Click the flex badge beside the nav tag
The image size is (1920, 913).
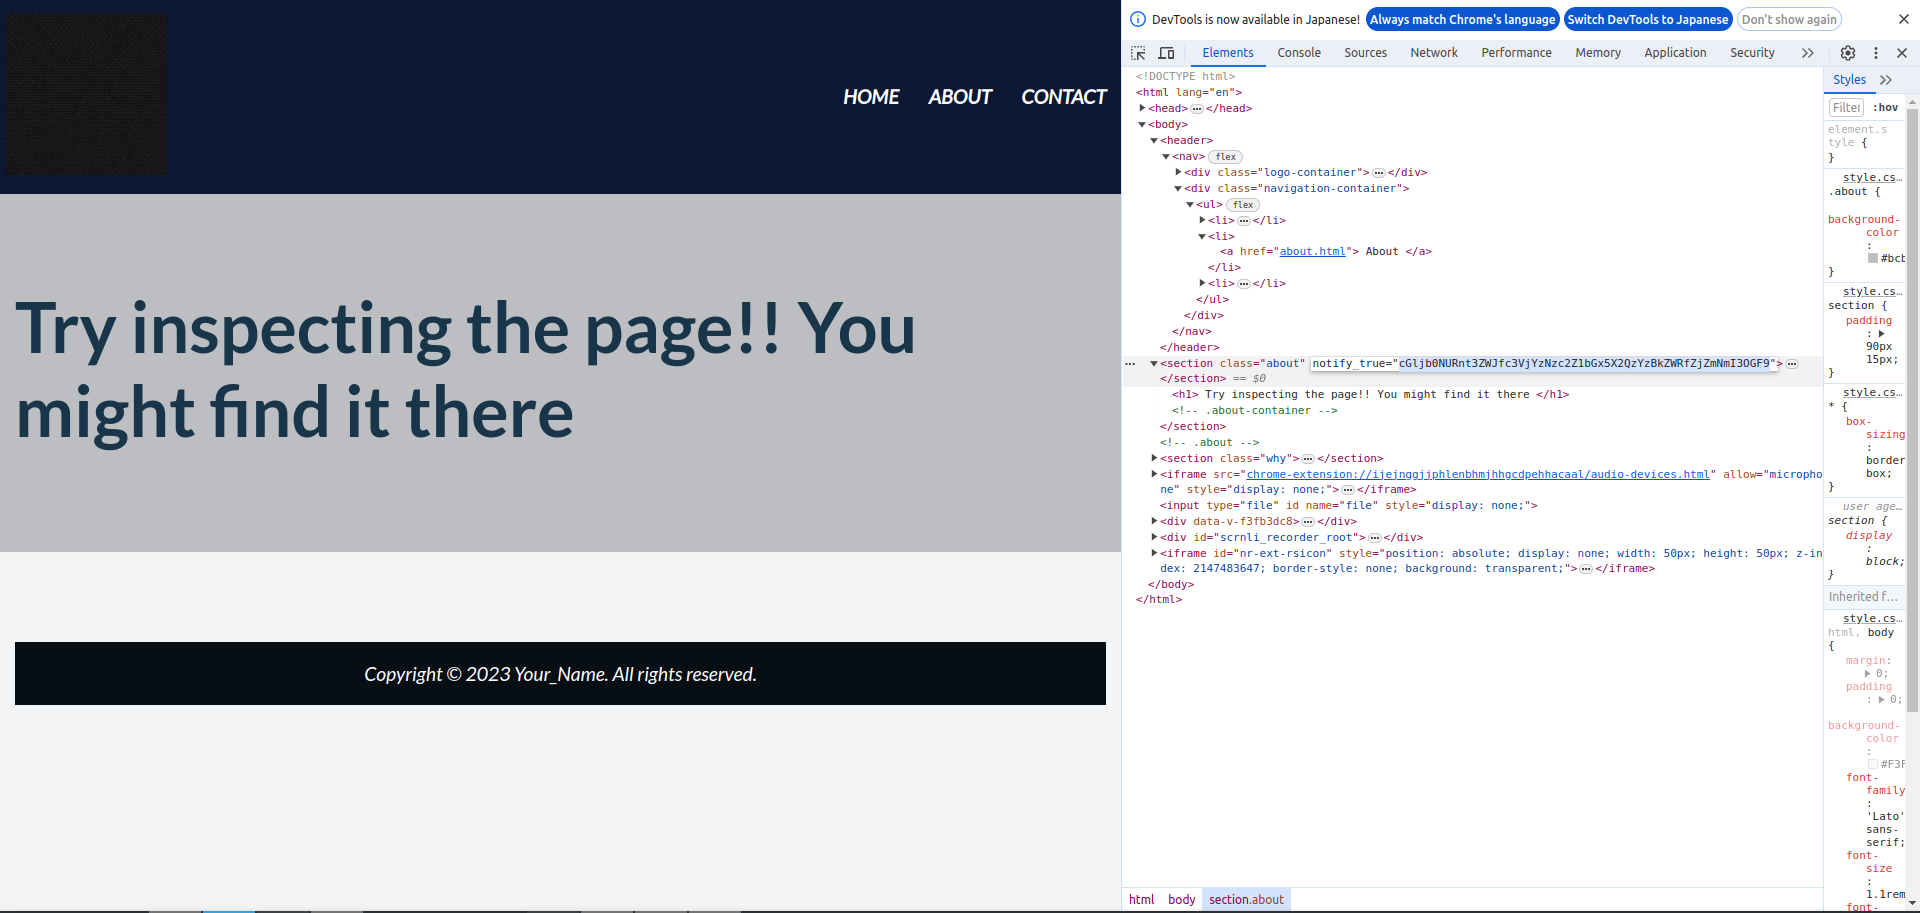1225,157
